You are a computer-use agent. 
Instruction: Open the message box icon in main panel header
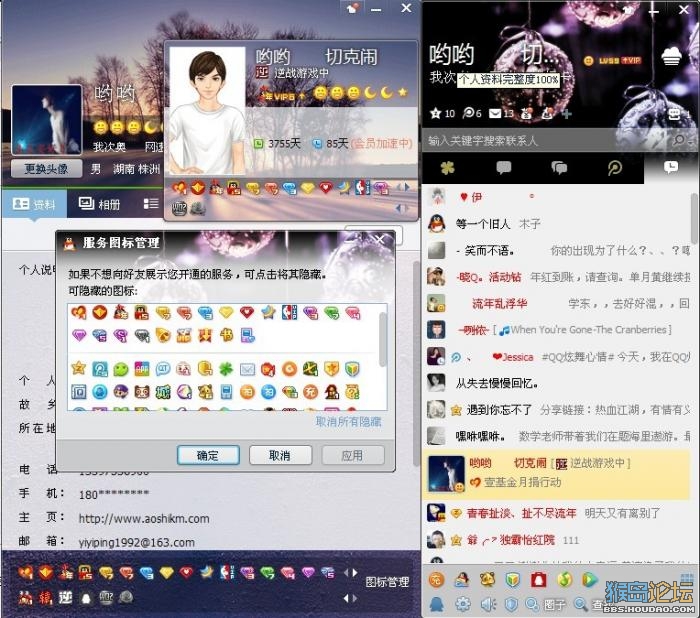675,114
